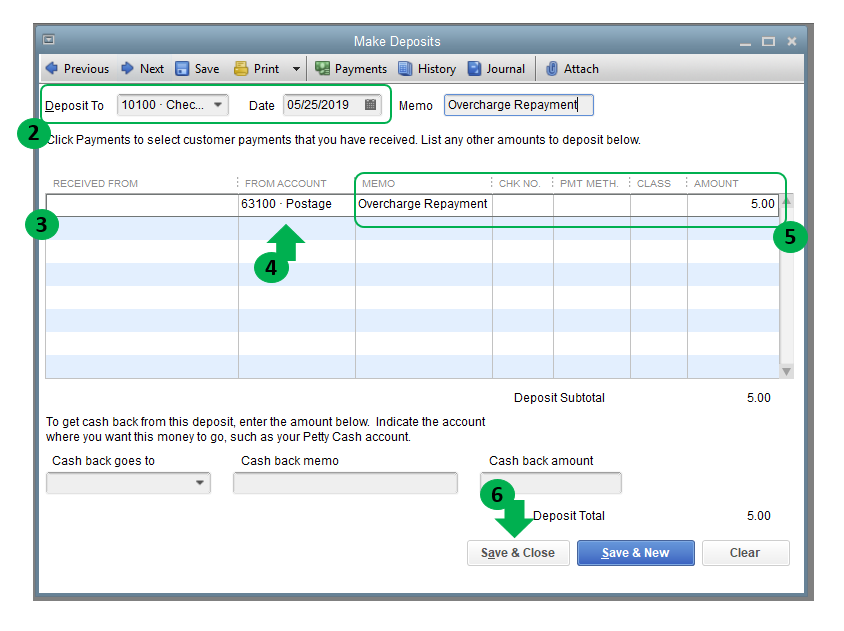Click the Cash back amount field
Image resolution: width=844 pixels, height=631 pixels.
551,483
